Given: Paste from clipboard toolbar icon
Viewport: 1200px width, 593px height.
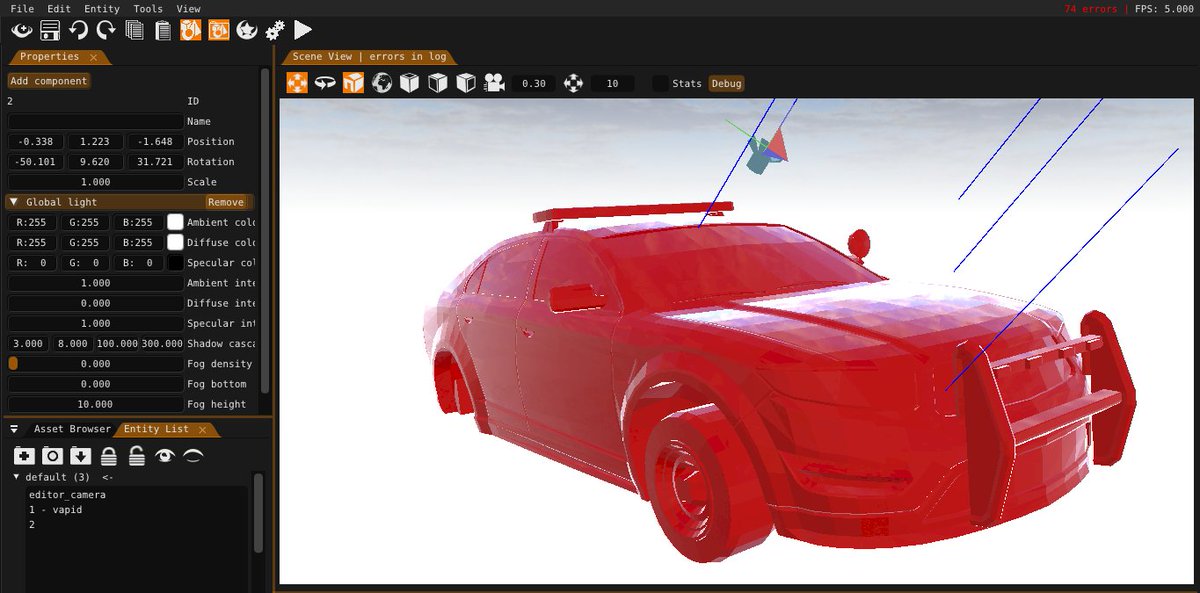Looking at the screenshot, I should pyautogui.click(x=162, y=31).
